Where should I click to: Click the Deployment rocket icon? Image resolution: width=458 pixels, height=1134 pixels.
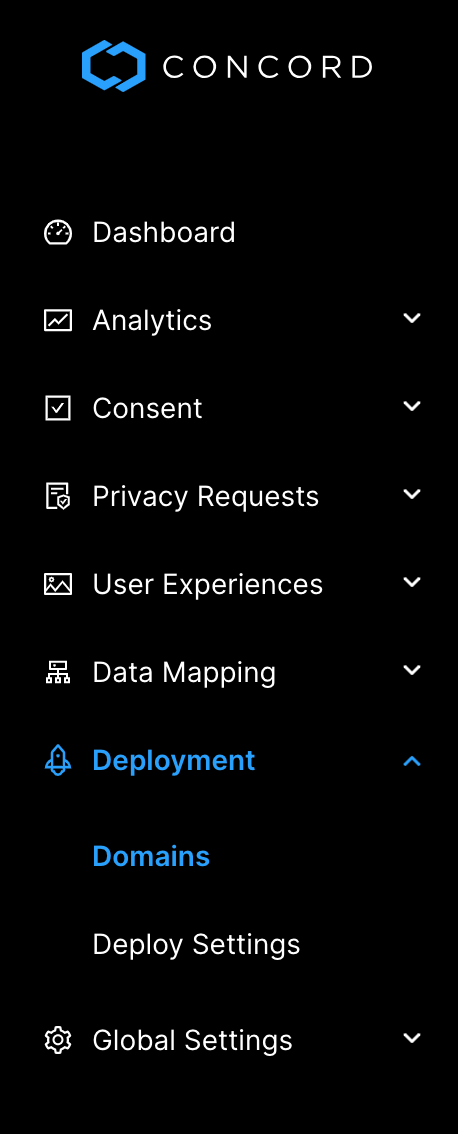click(58, 761)
